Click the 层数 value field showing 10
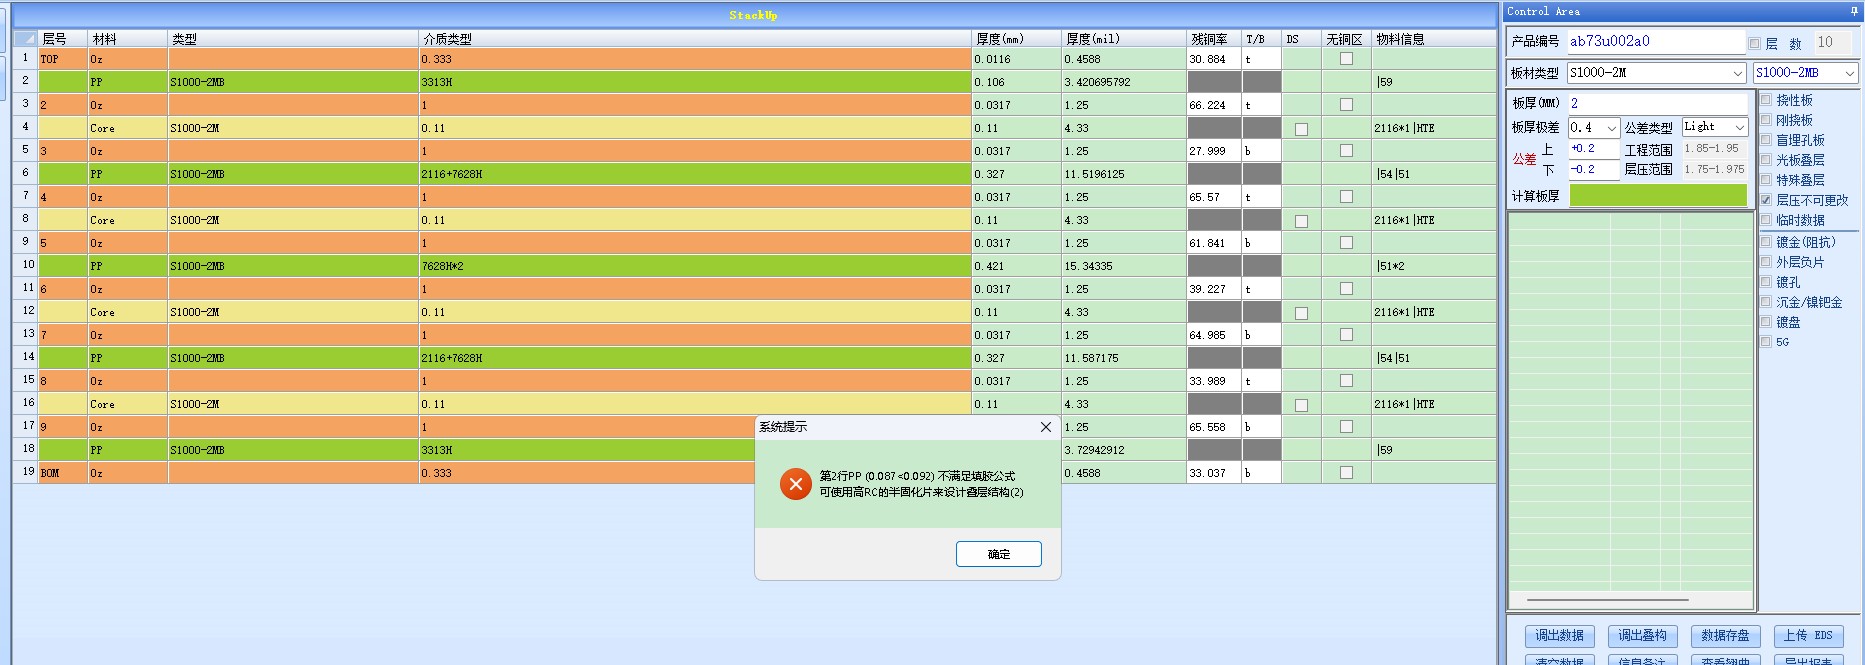Image resolution: width=1865 pixels, height=665 pixels. pos(1832,42)
